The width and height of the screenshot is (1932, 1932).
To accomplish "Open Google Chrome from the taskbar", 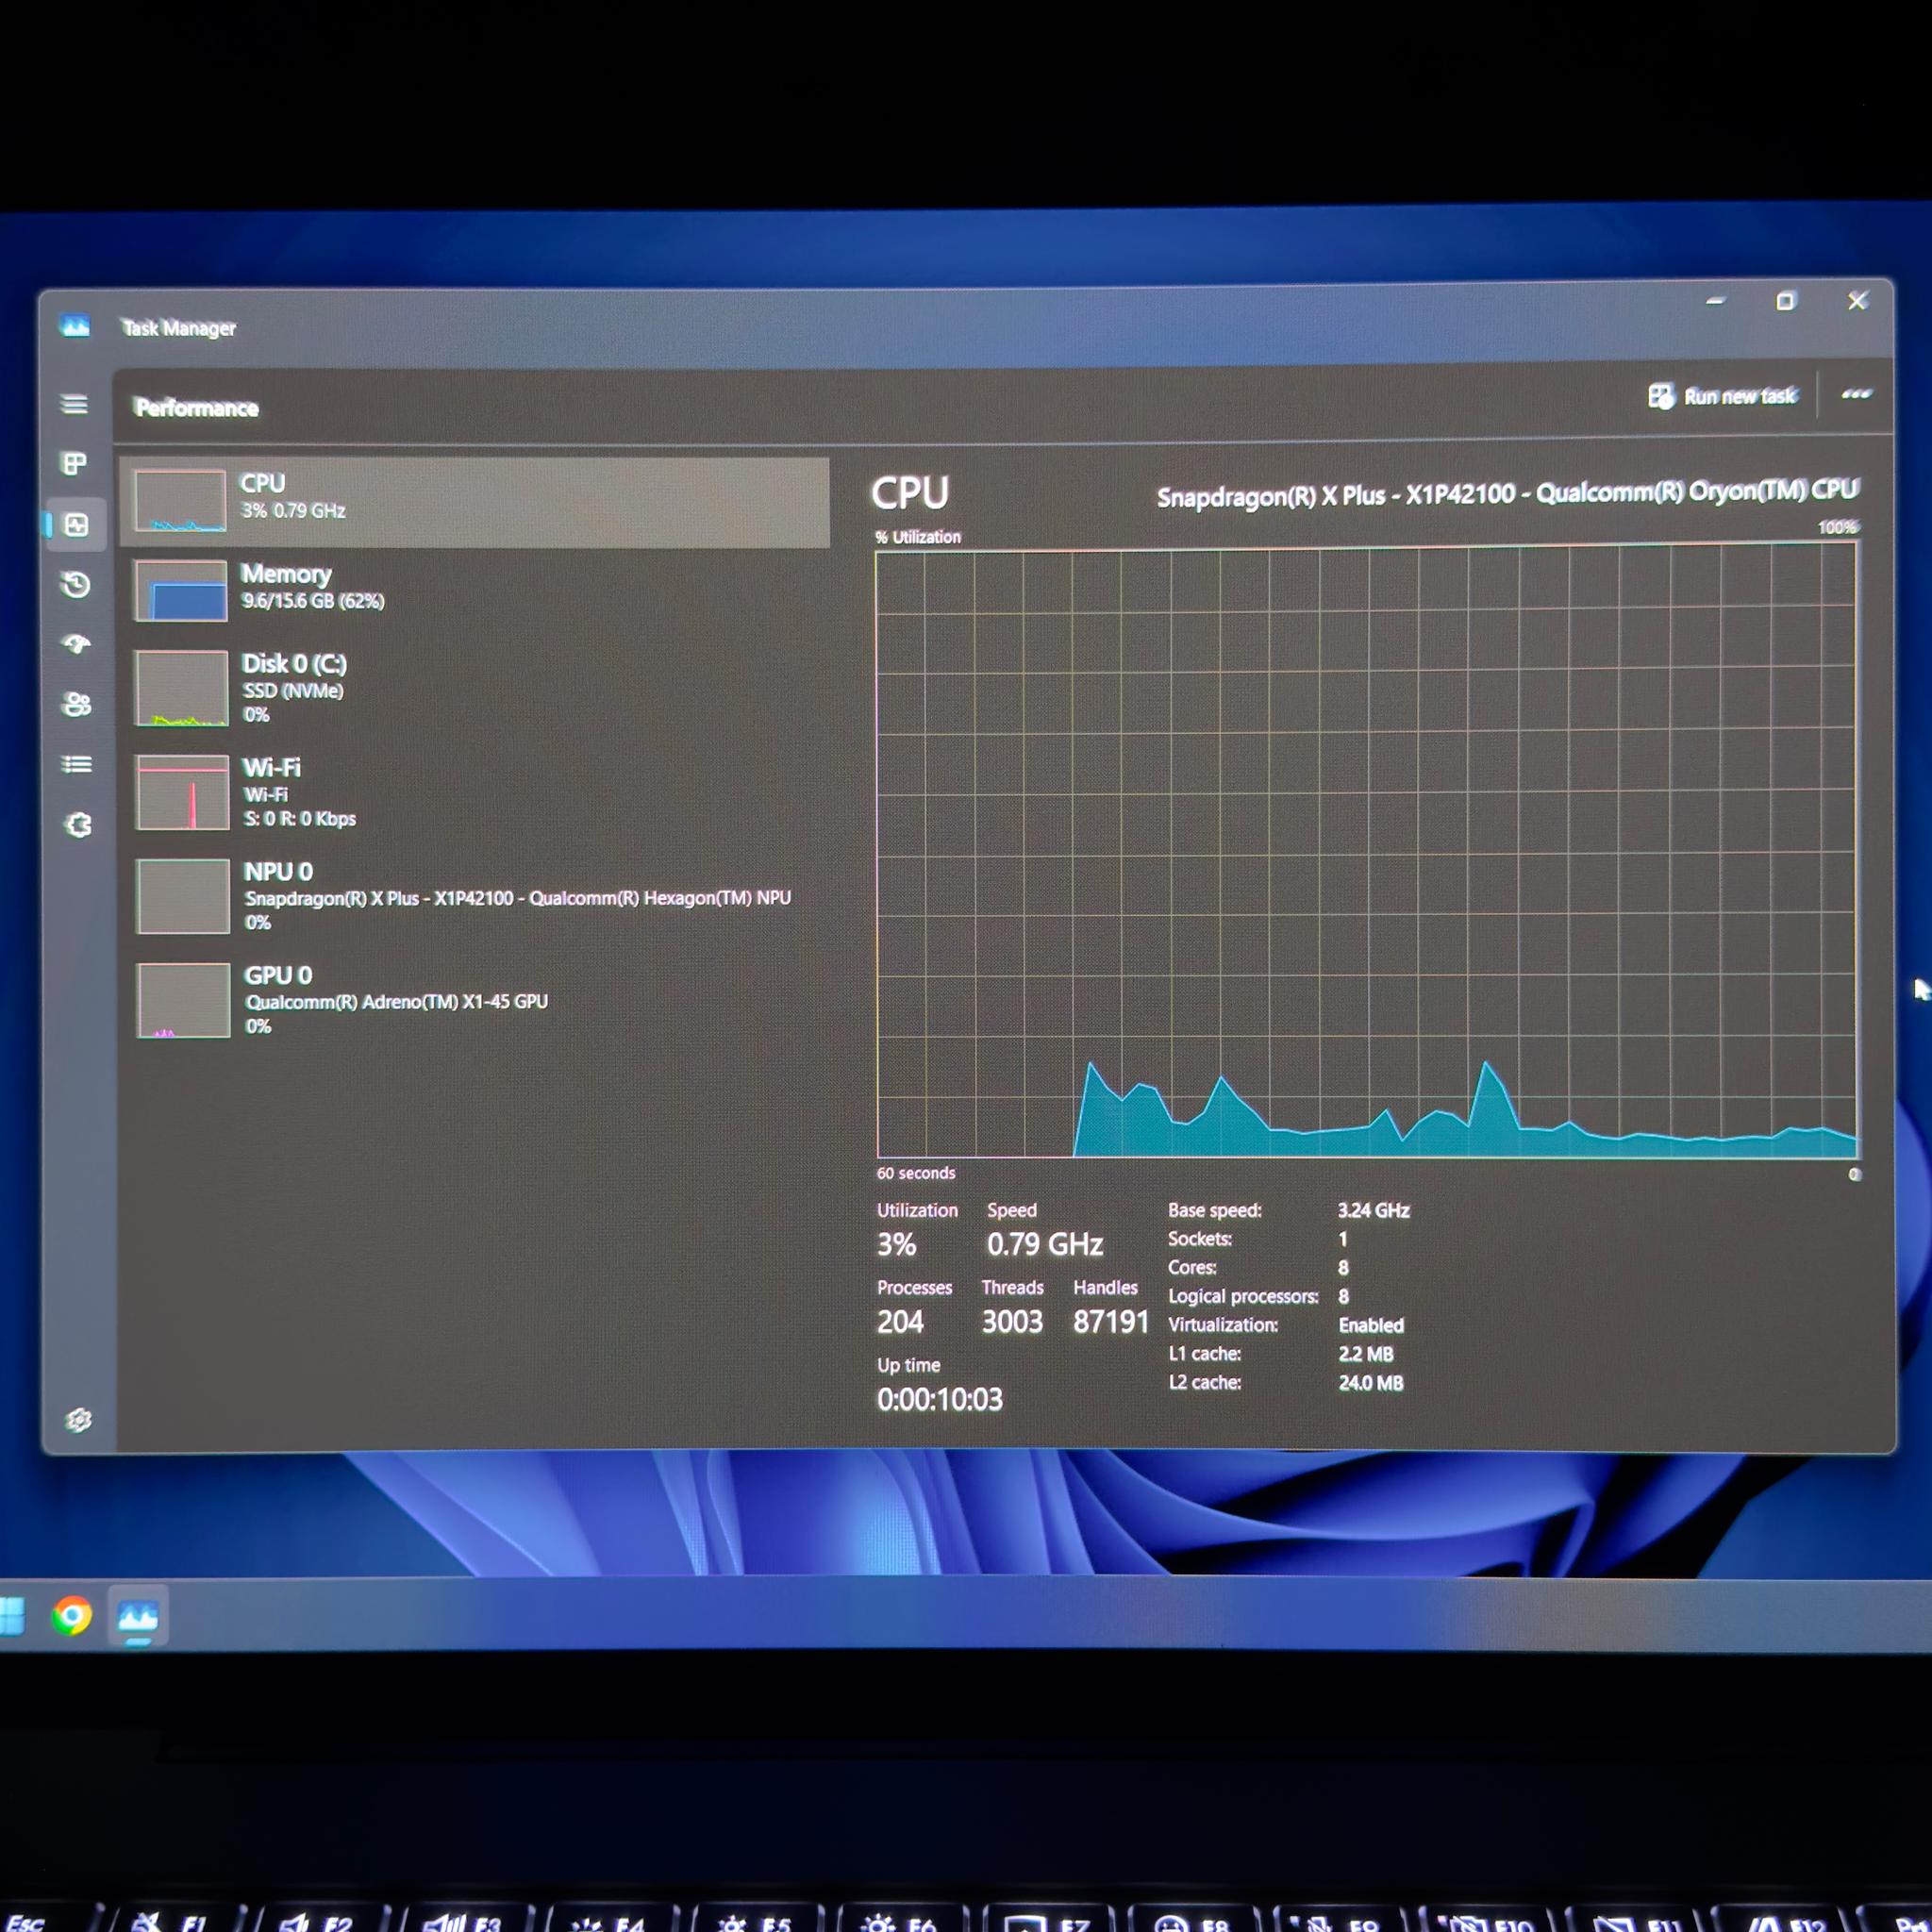I will pos(71,1616).
